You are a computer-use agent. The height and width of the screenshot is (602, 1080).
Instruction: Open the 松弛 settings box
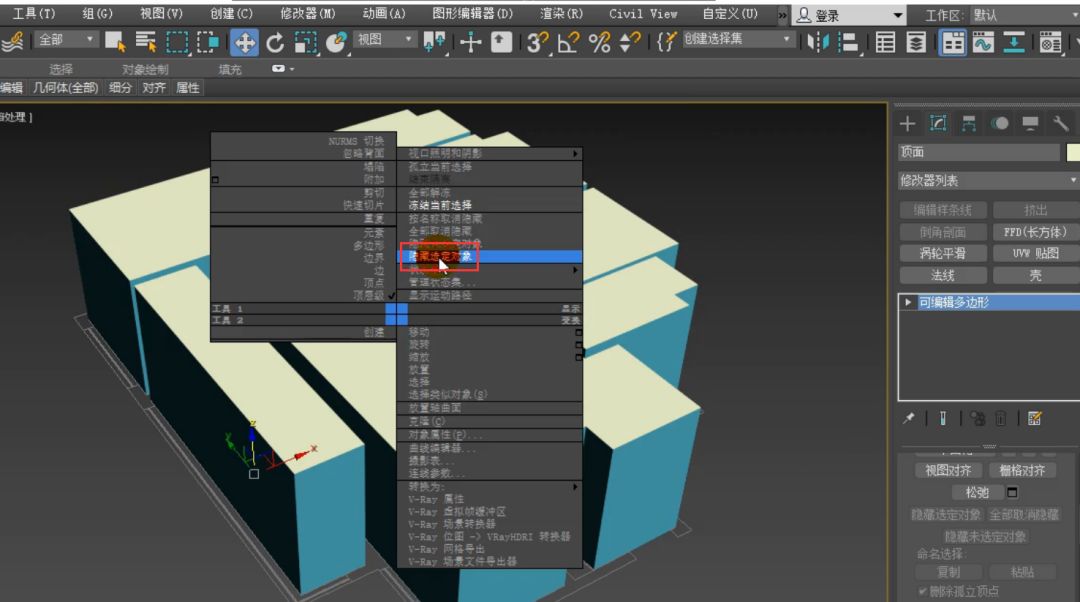click(1012, 492)
